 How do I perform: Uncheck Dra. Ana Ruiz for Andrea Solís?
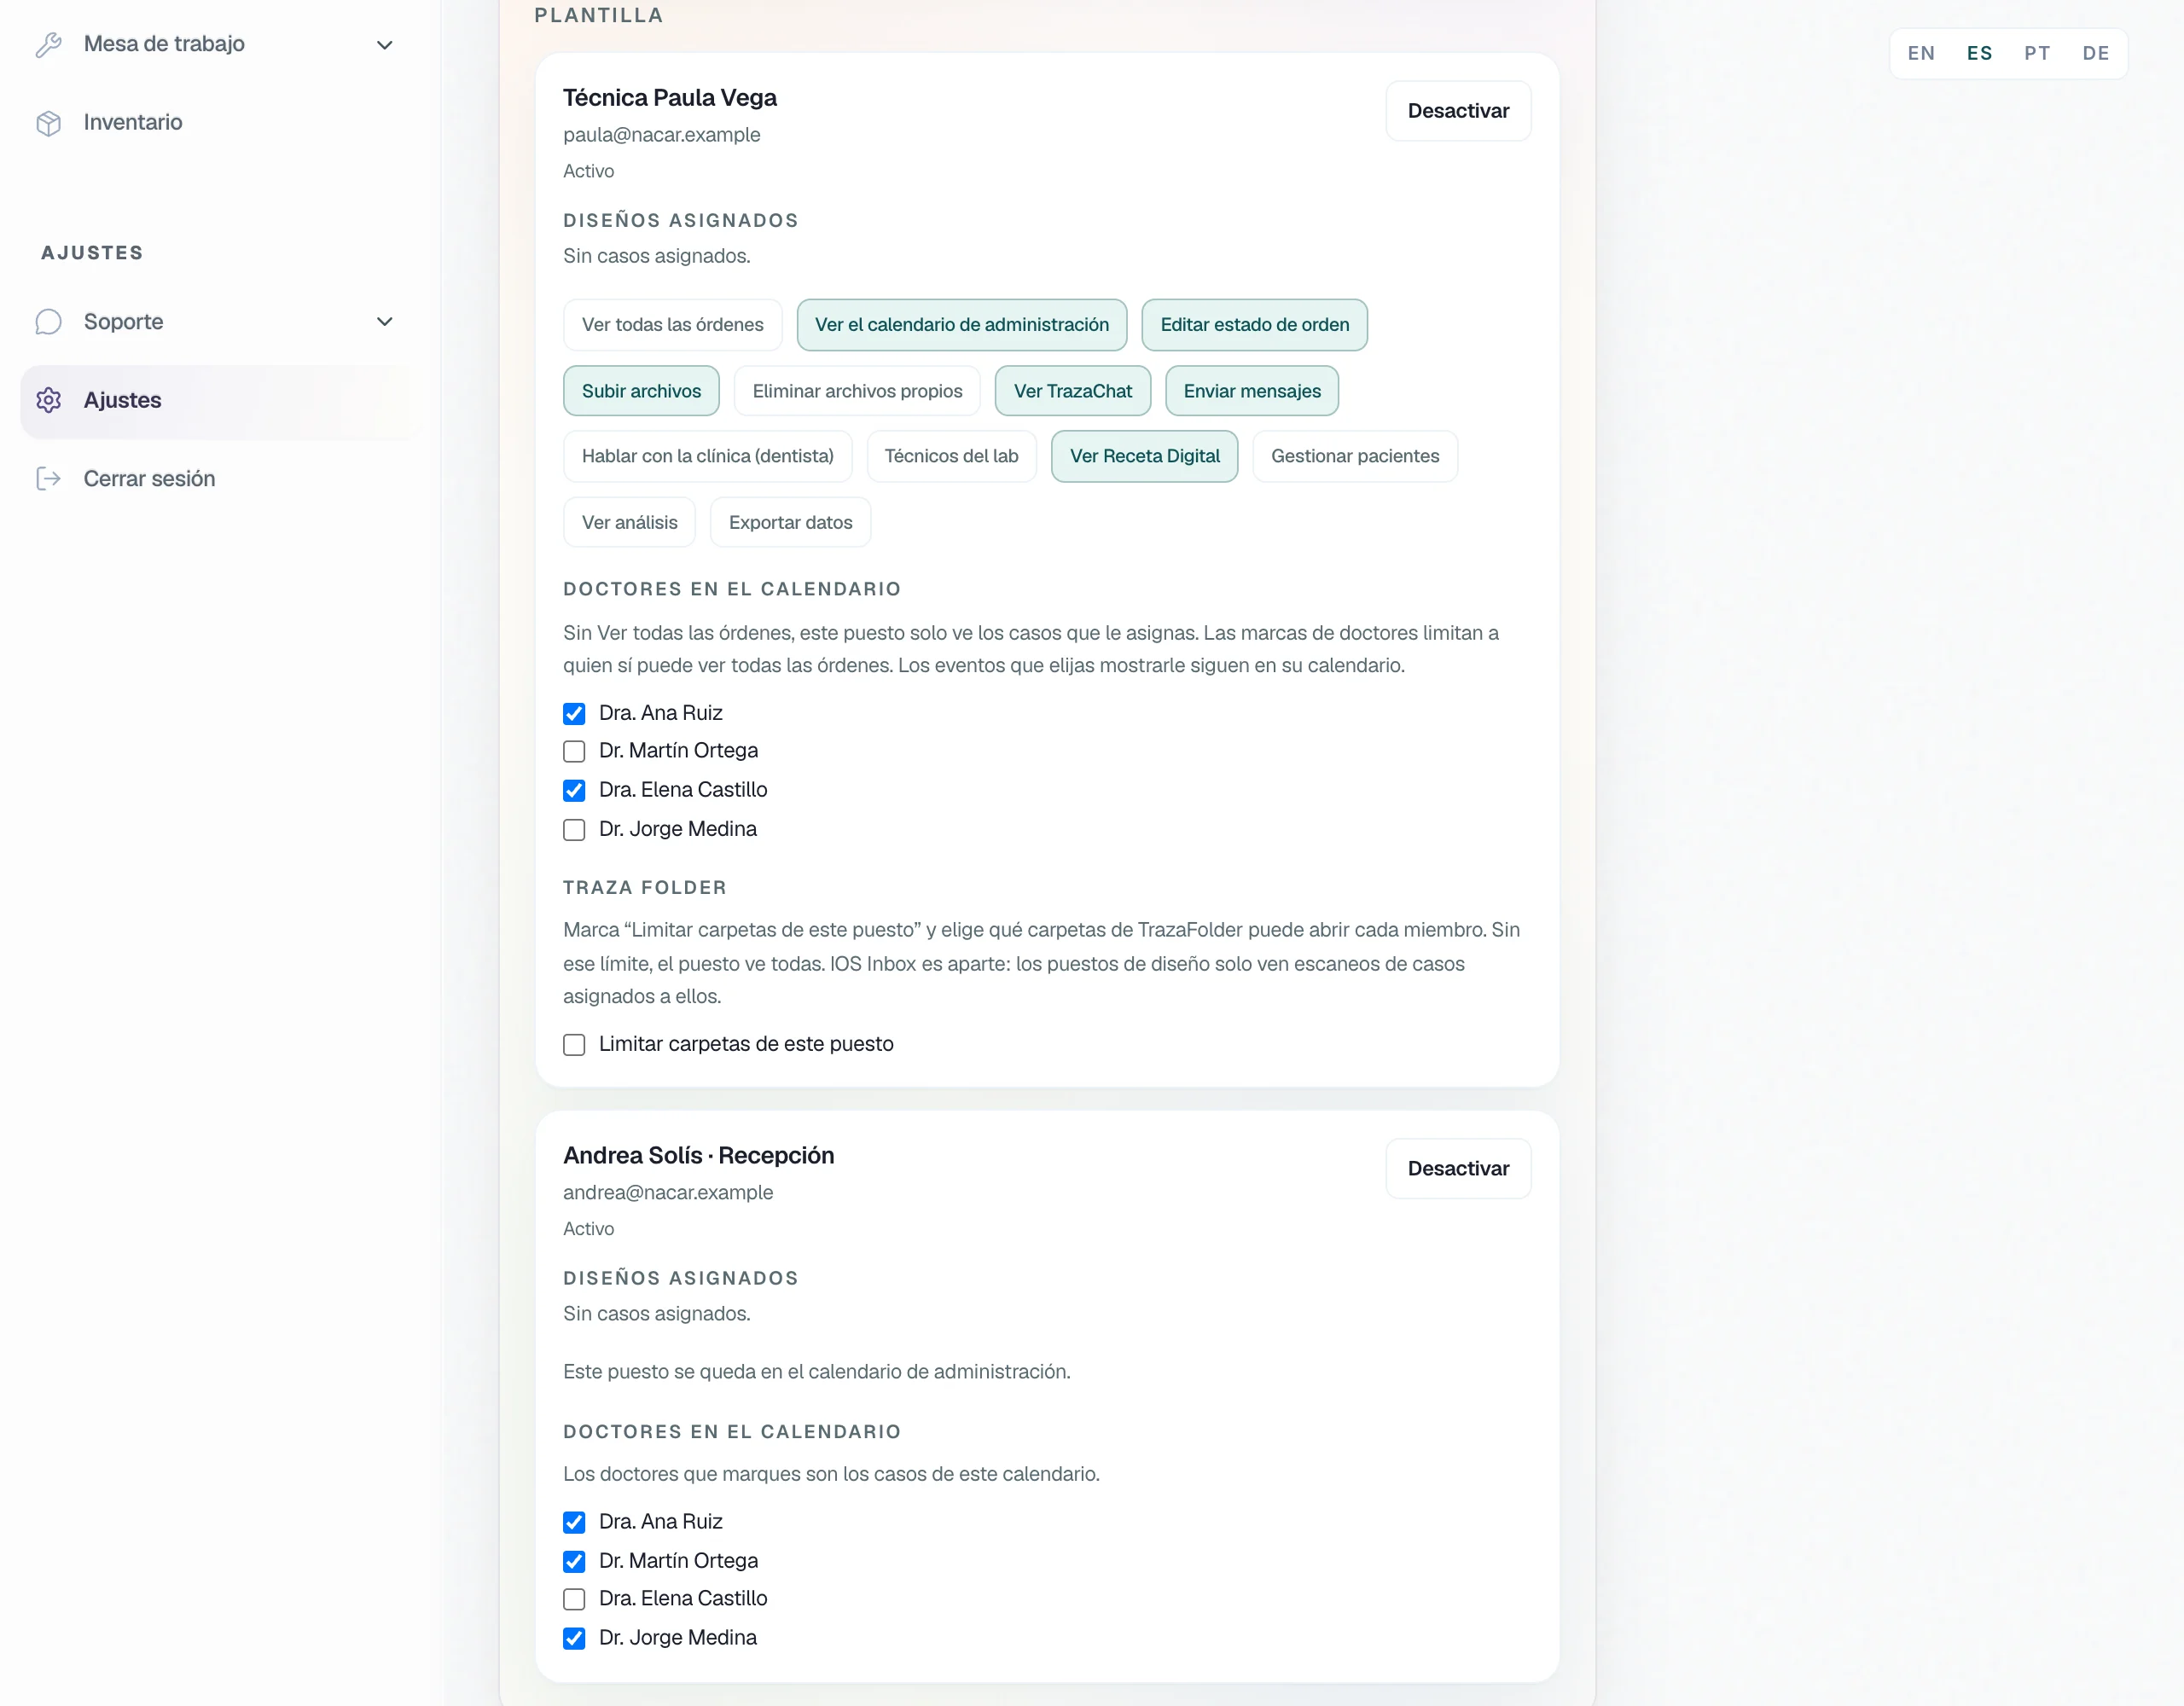pyautogui.click(x=574, y=1523)
